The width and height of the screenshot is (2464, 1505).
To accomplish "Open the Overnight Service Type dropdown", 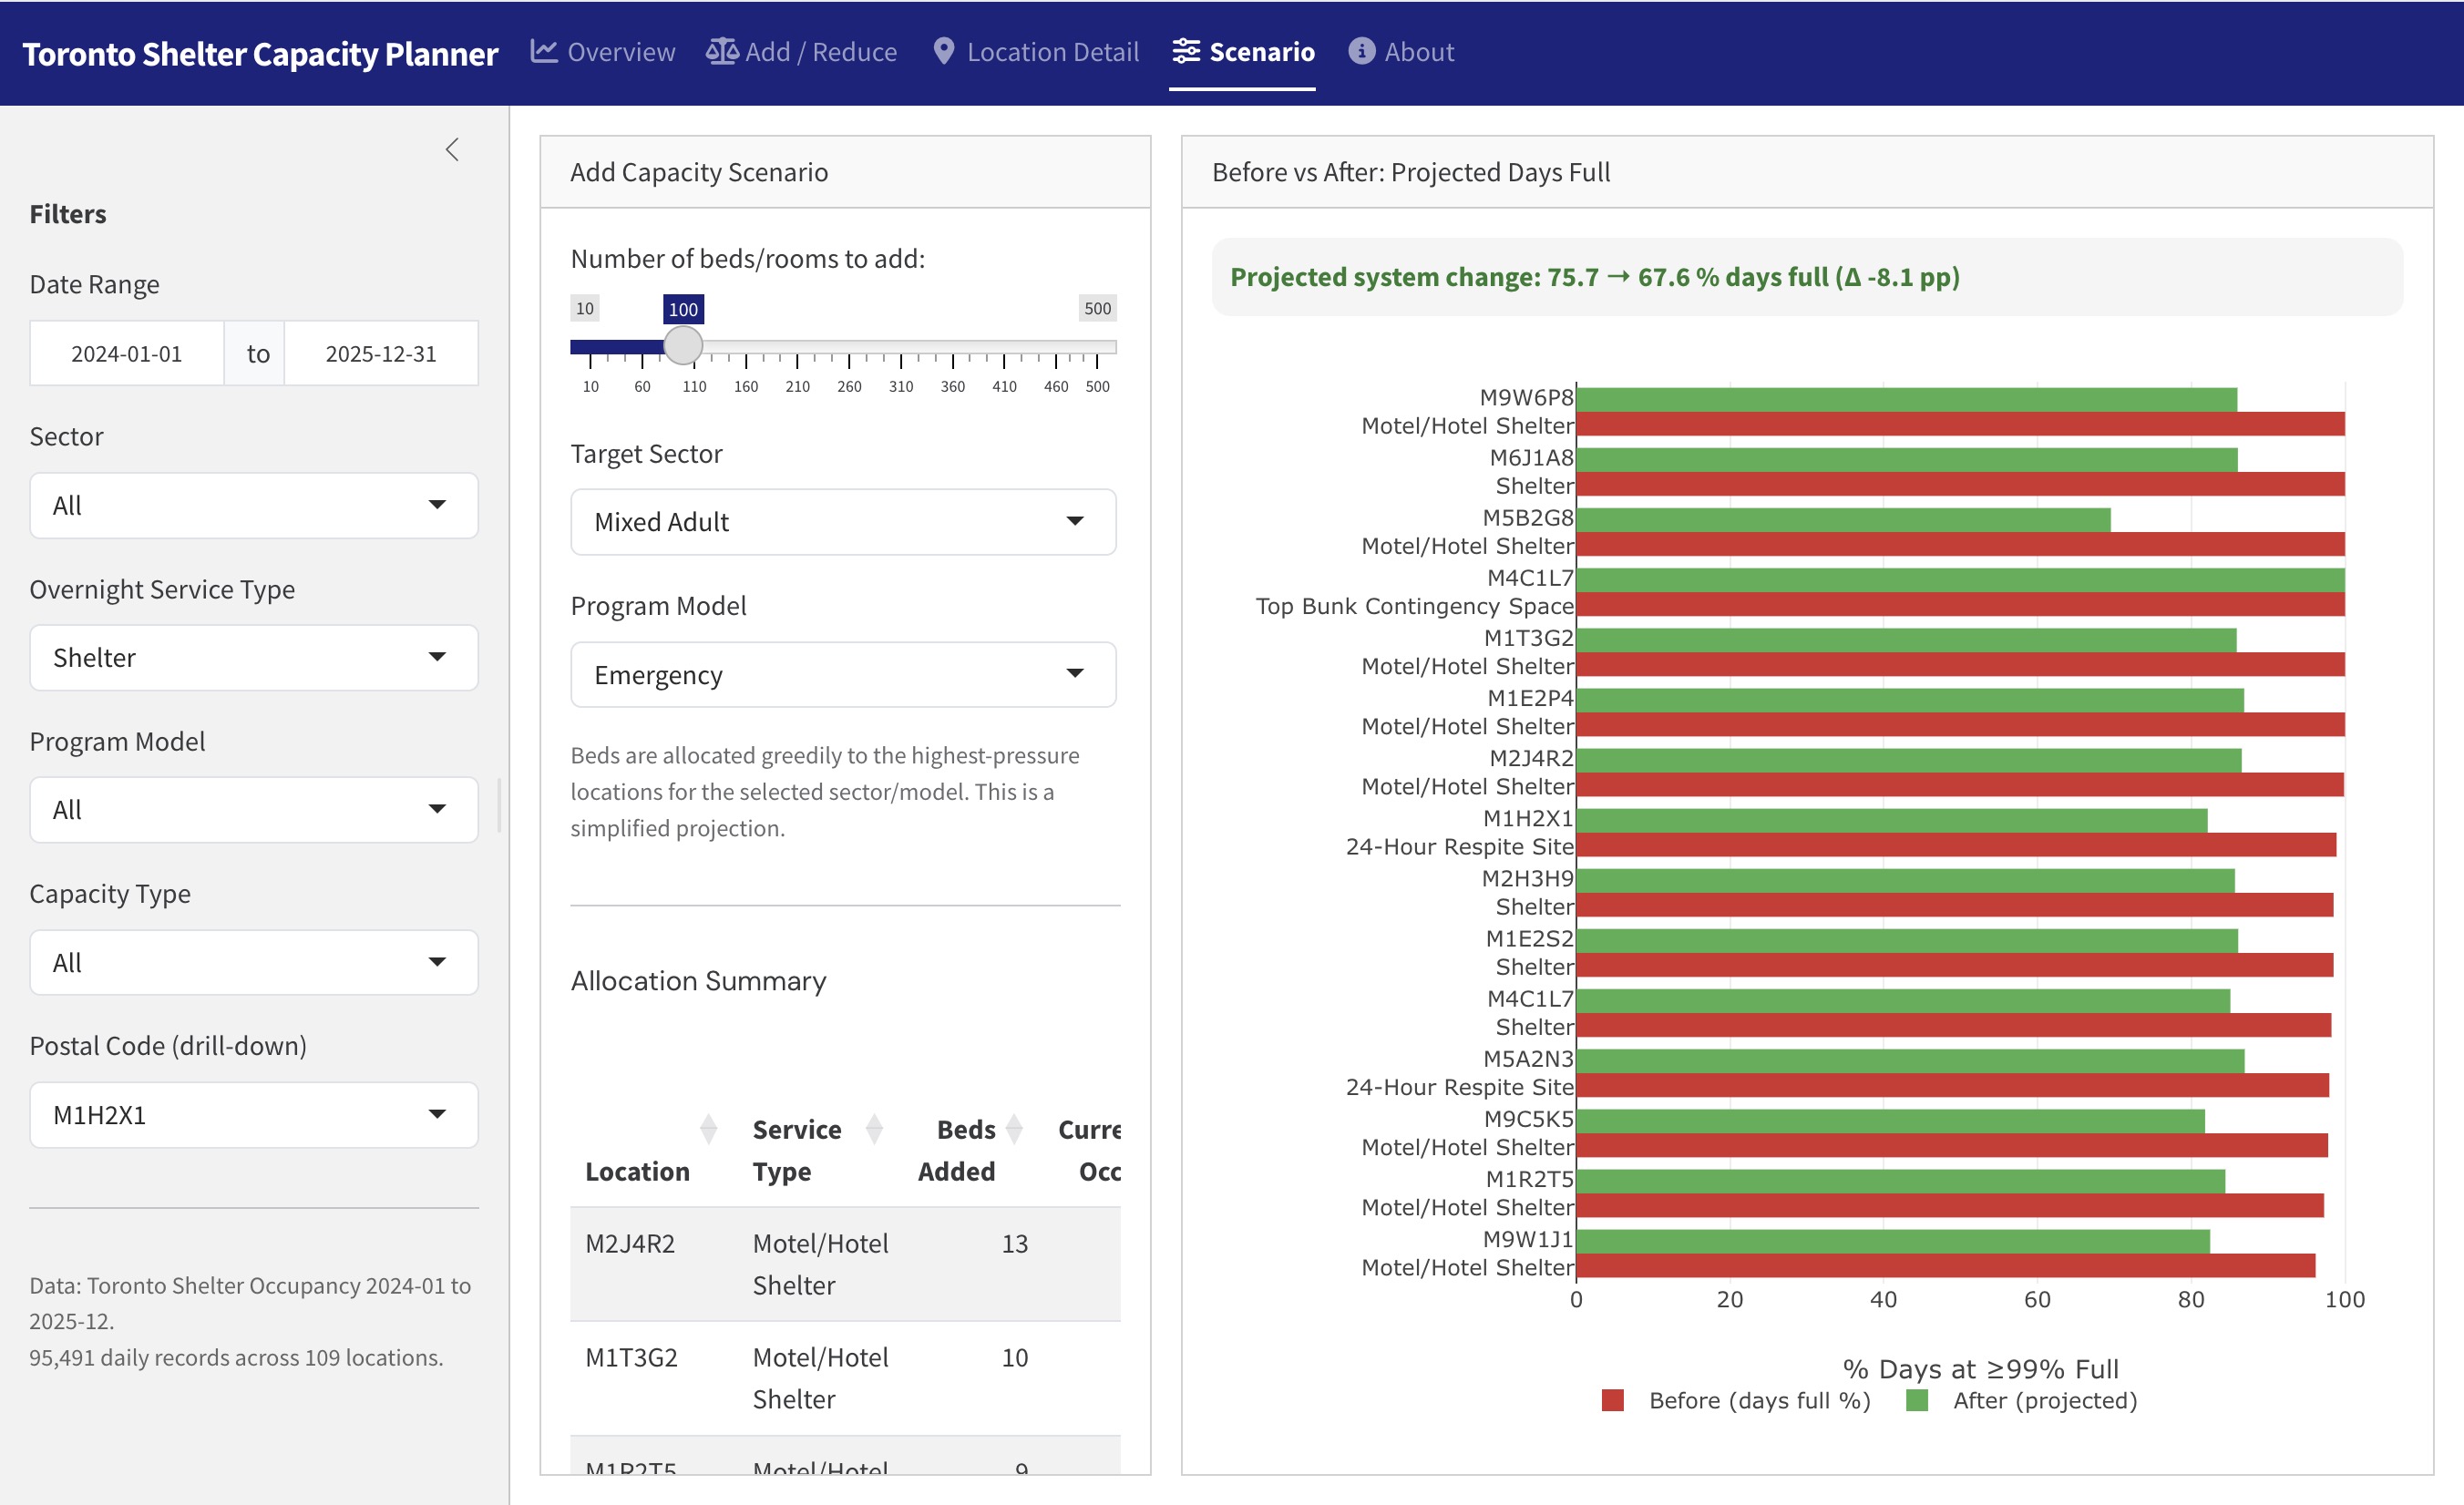I will [x=254, y=657].
